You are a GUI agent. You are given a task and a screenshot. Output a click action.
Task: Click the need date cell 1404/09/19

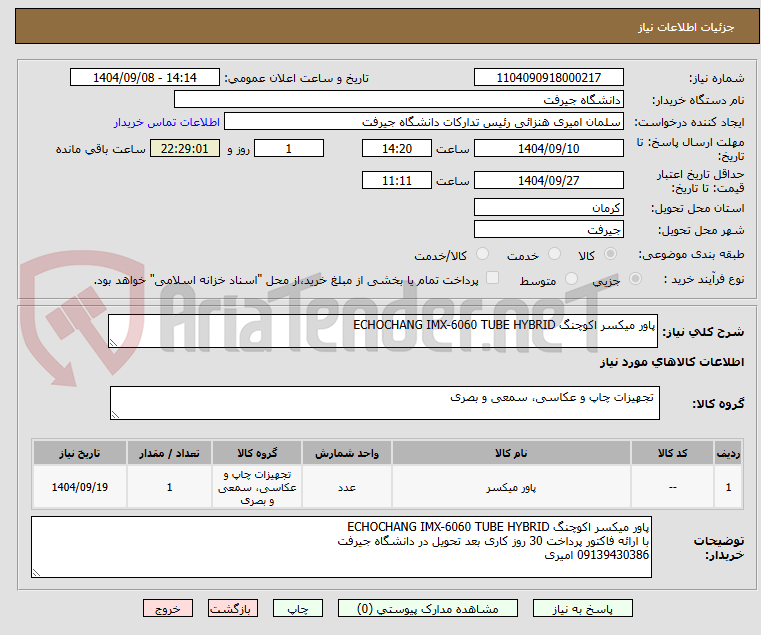pos(80,487)
